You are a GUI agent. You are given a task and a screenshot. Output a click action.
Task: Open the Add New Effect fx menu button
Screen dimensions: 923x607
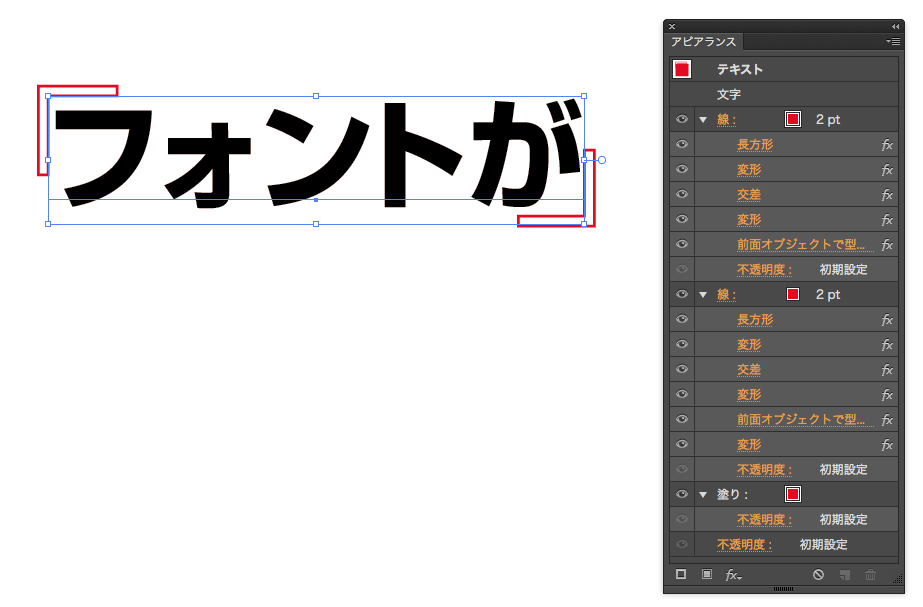coord(733,575)
